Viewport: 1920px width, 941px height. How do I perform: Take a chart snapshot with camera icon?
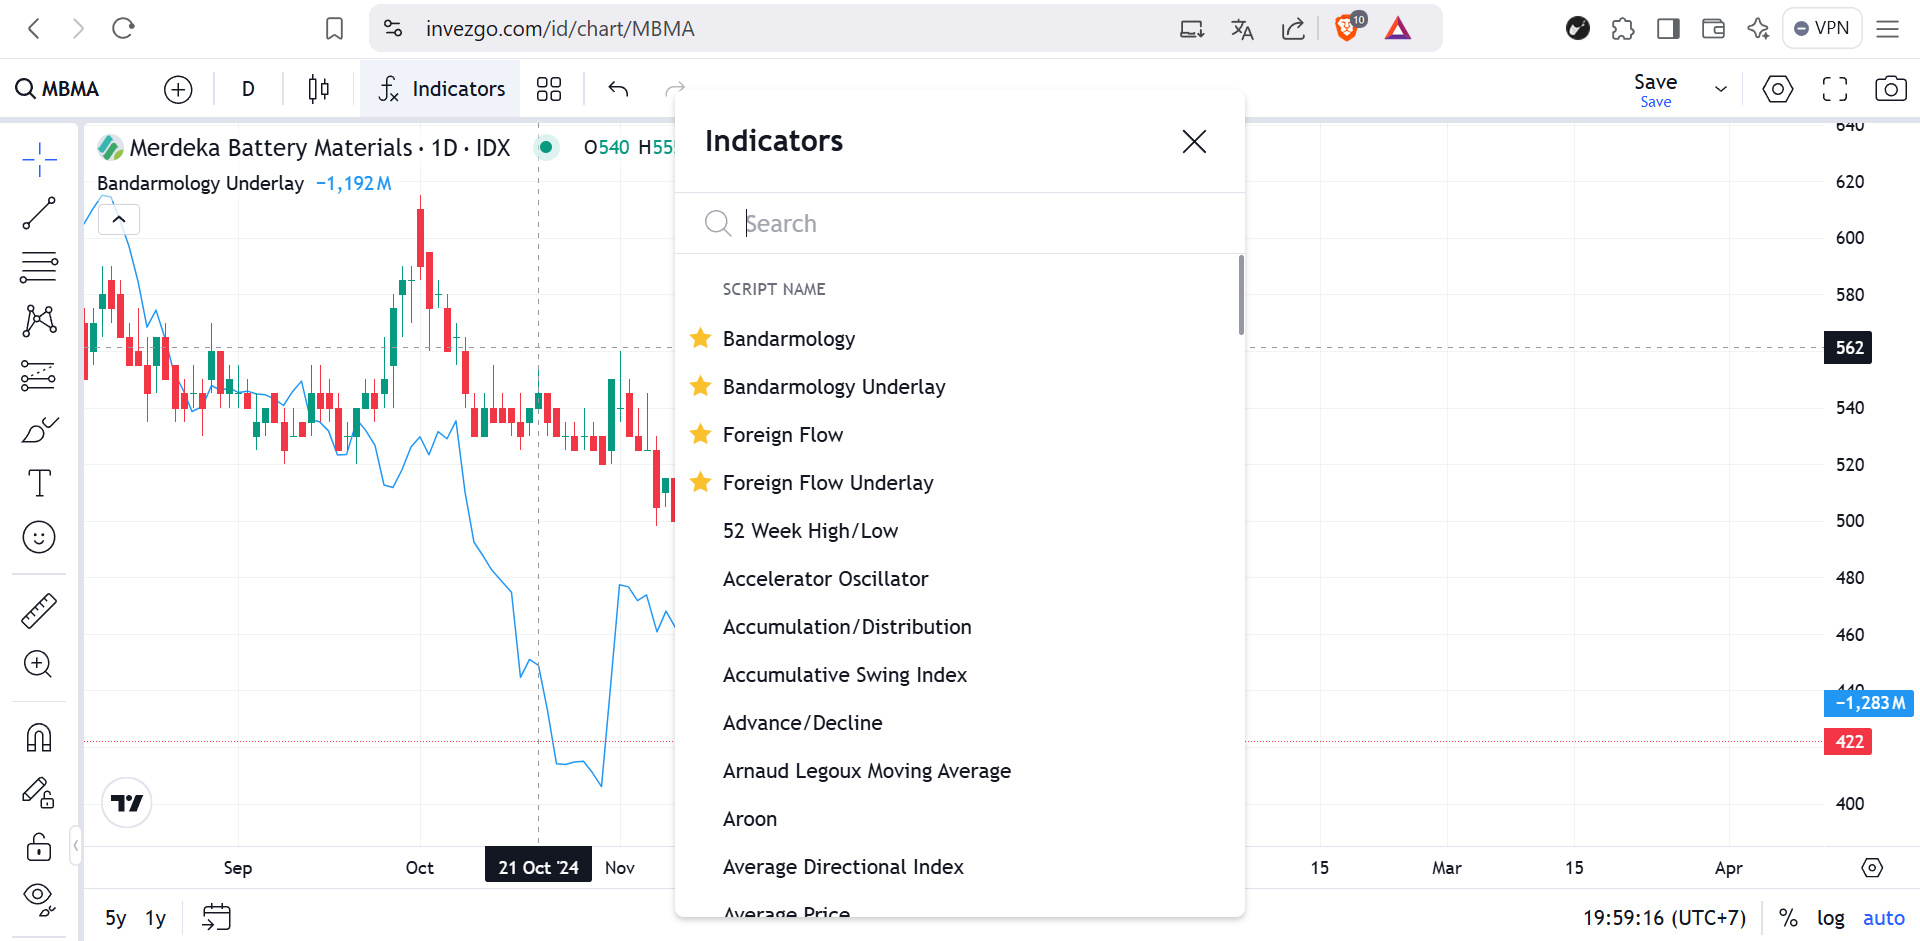tap(1890, 89)
